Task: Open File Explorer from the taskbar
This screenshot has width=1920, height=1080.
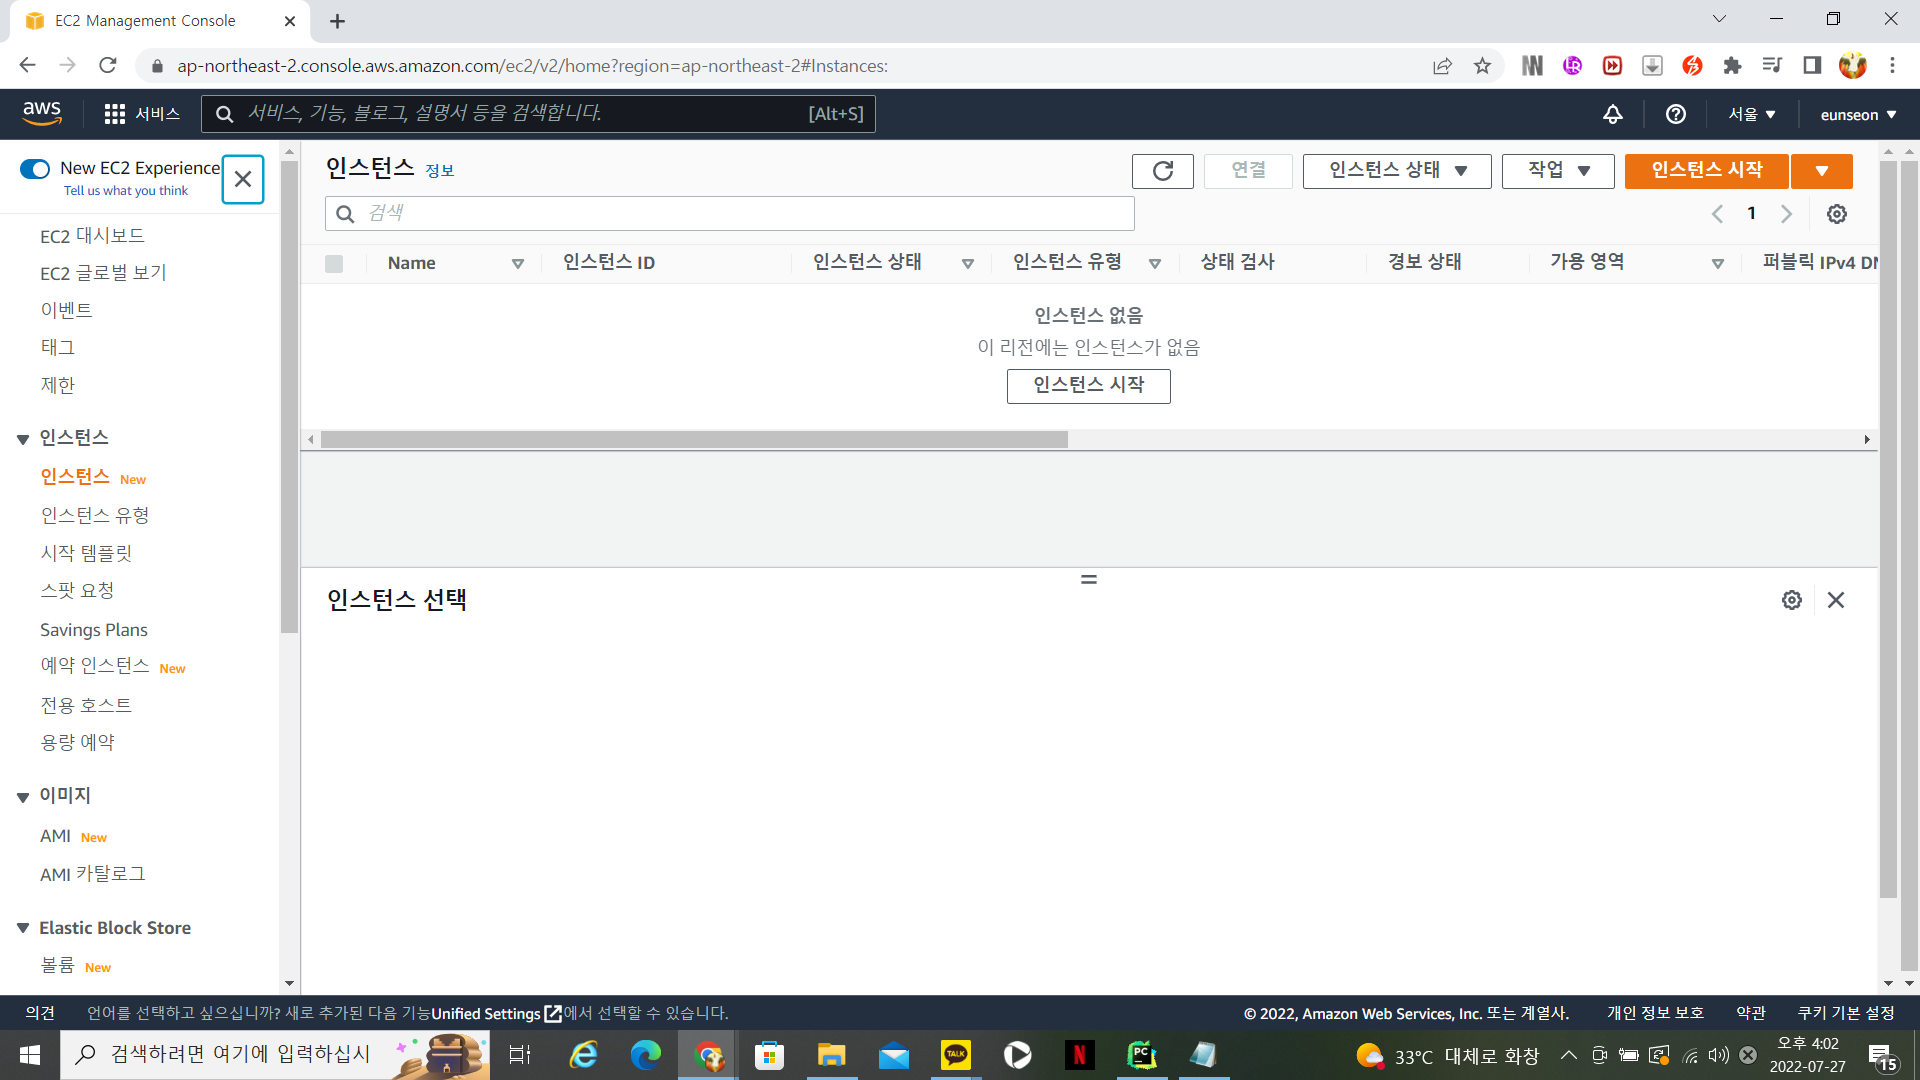Action: click(832, 1055)
